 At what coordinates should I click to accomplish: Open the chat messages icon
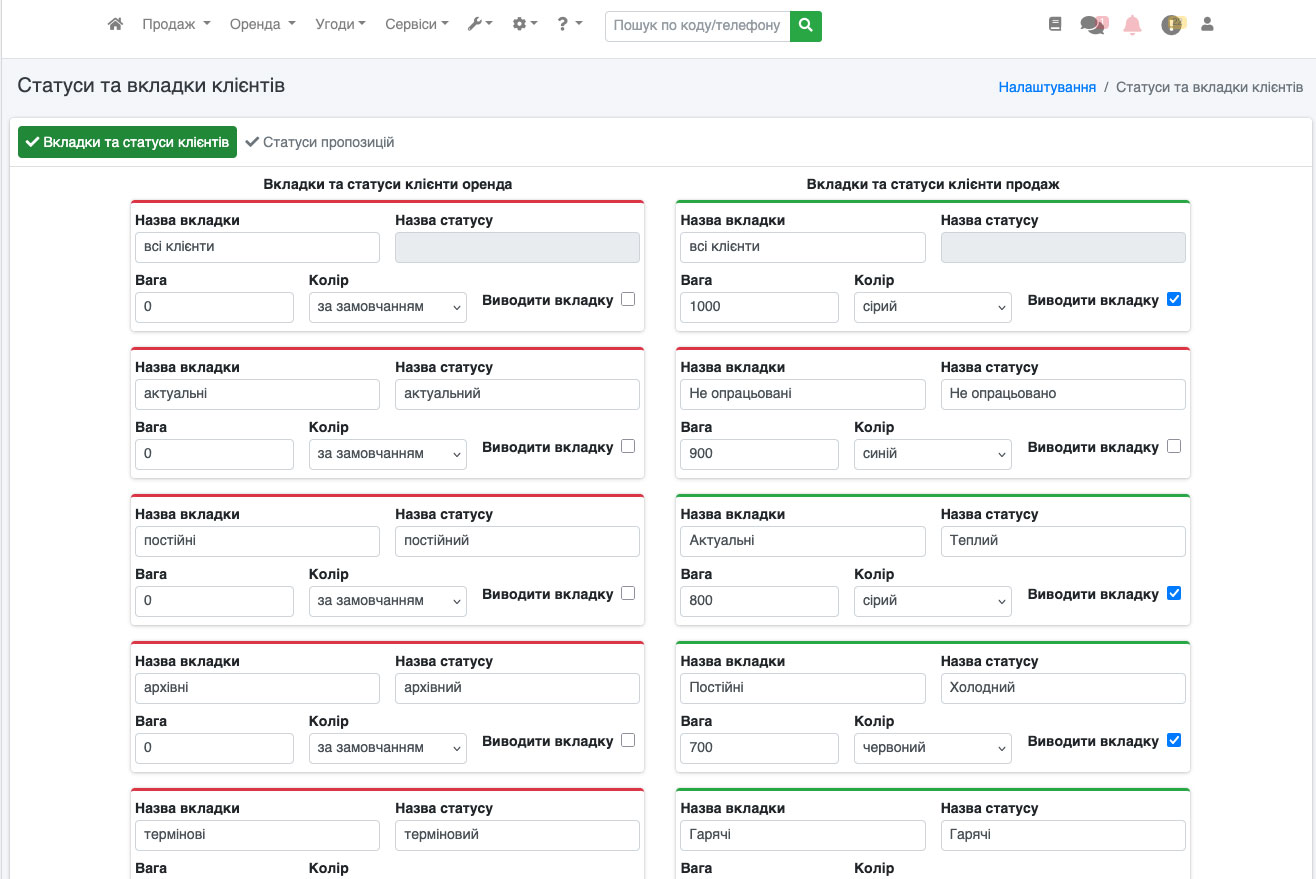(x=1094, y=25)
